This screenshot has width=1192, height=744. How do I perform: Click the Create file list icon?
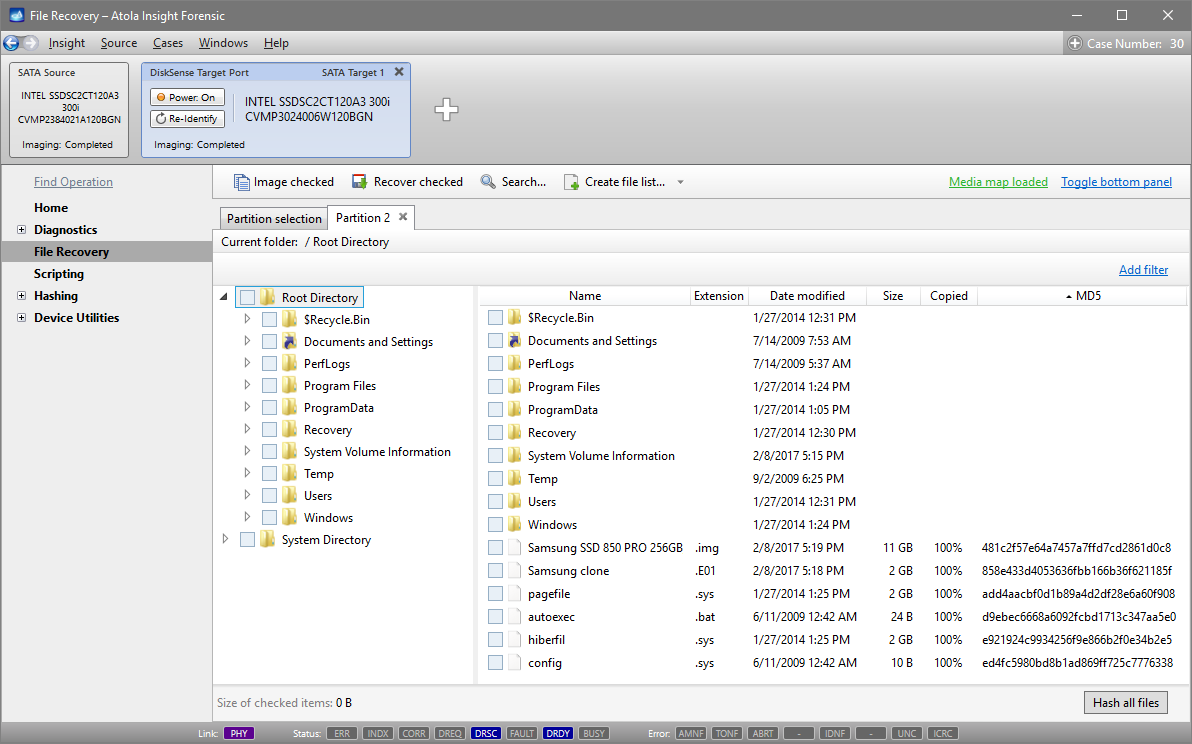point(571,182)
